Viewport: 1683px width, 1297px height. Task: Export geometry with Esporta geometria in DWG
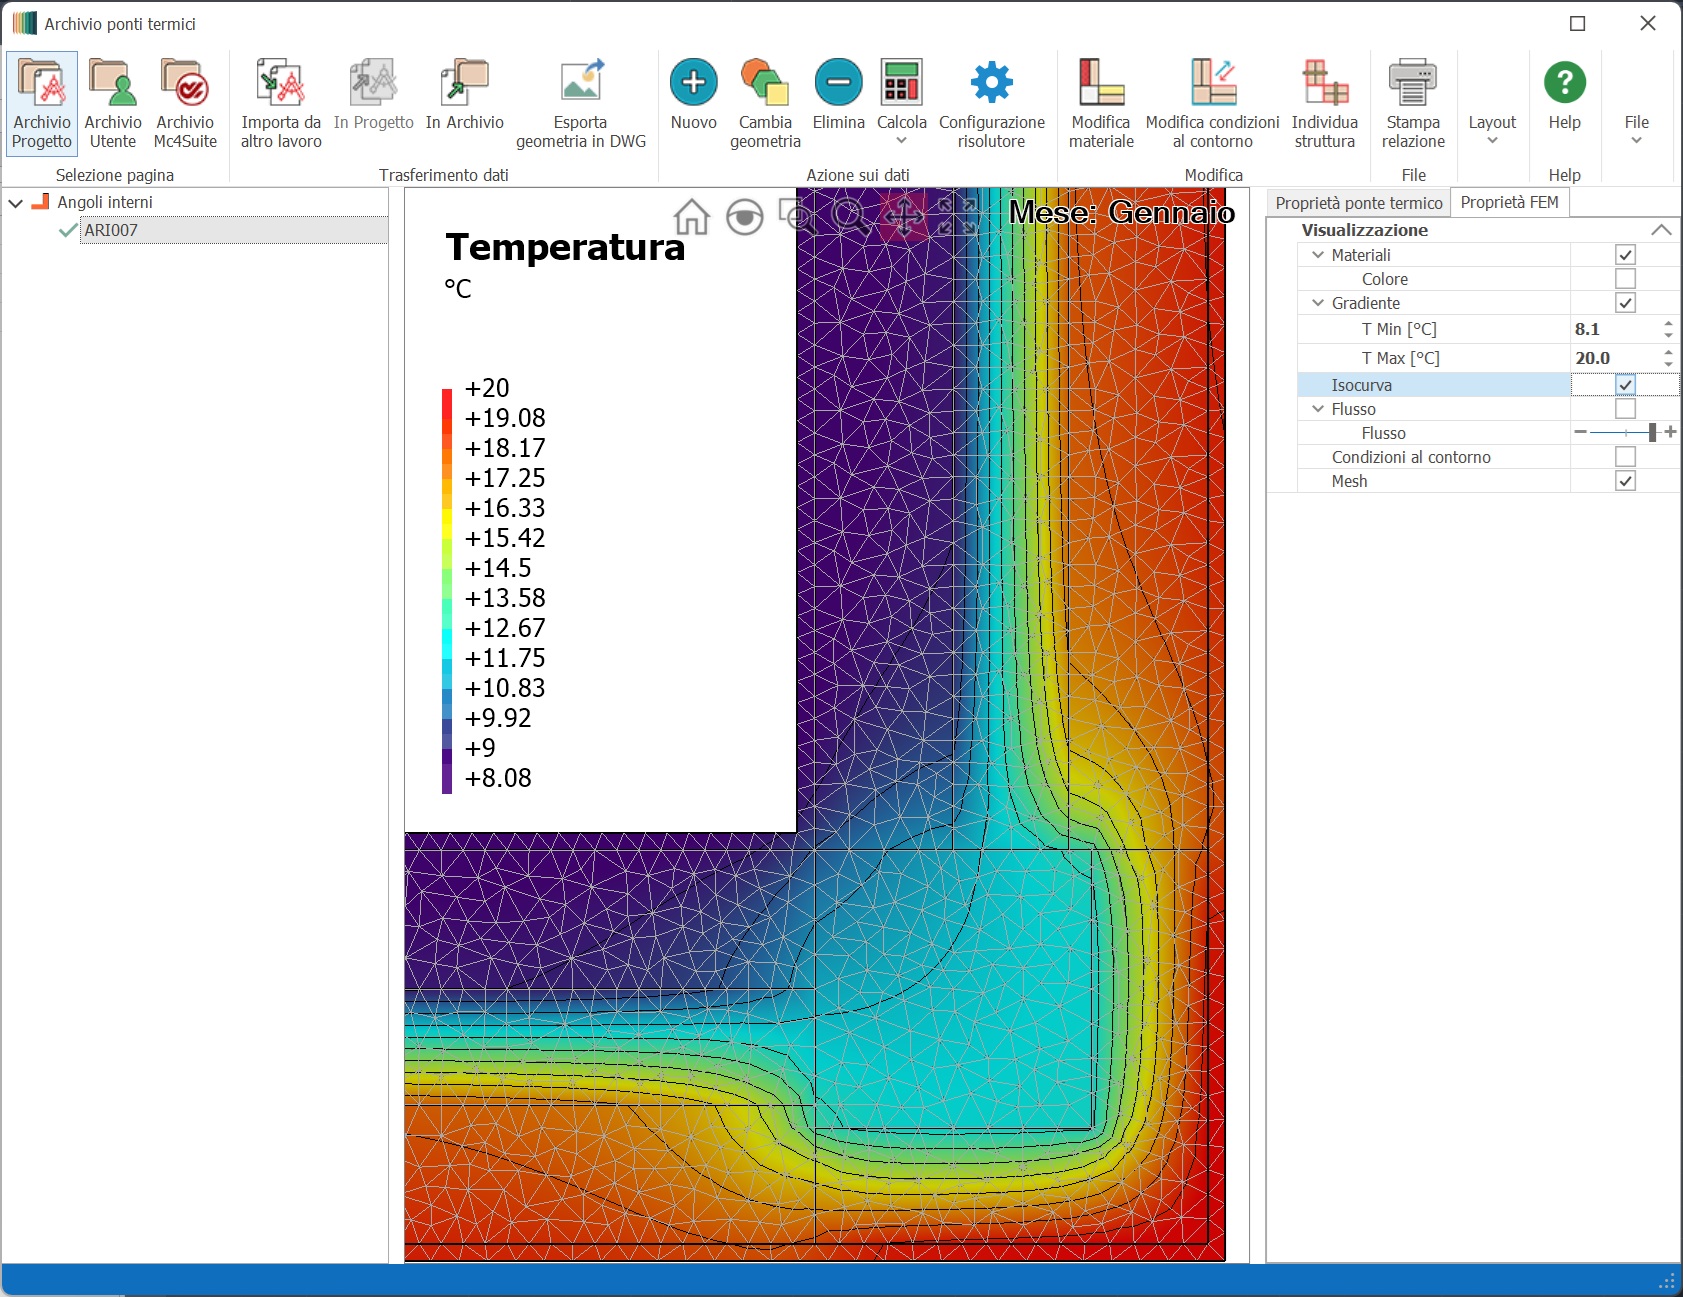pos(581,104)
